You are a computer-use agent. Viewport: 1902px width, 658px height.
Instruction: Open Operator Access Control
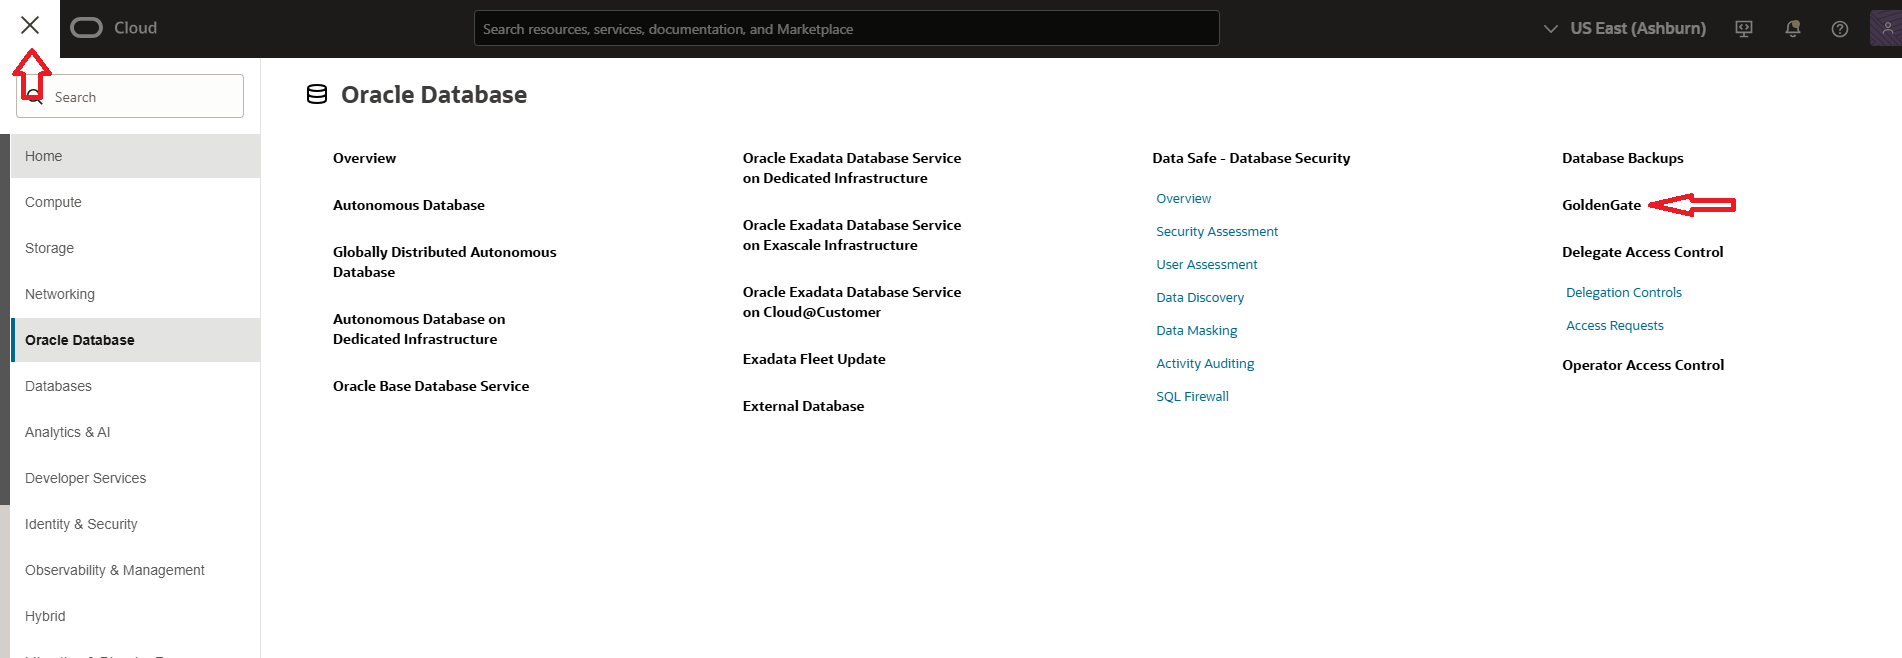pos(1643,365)
